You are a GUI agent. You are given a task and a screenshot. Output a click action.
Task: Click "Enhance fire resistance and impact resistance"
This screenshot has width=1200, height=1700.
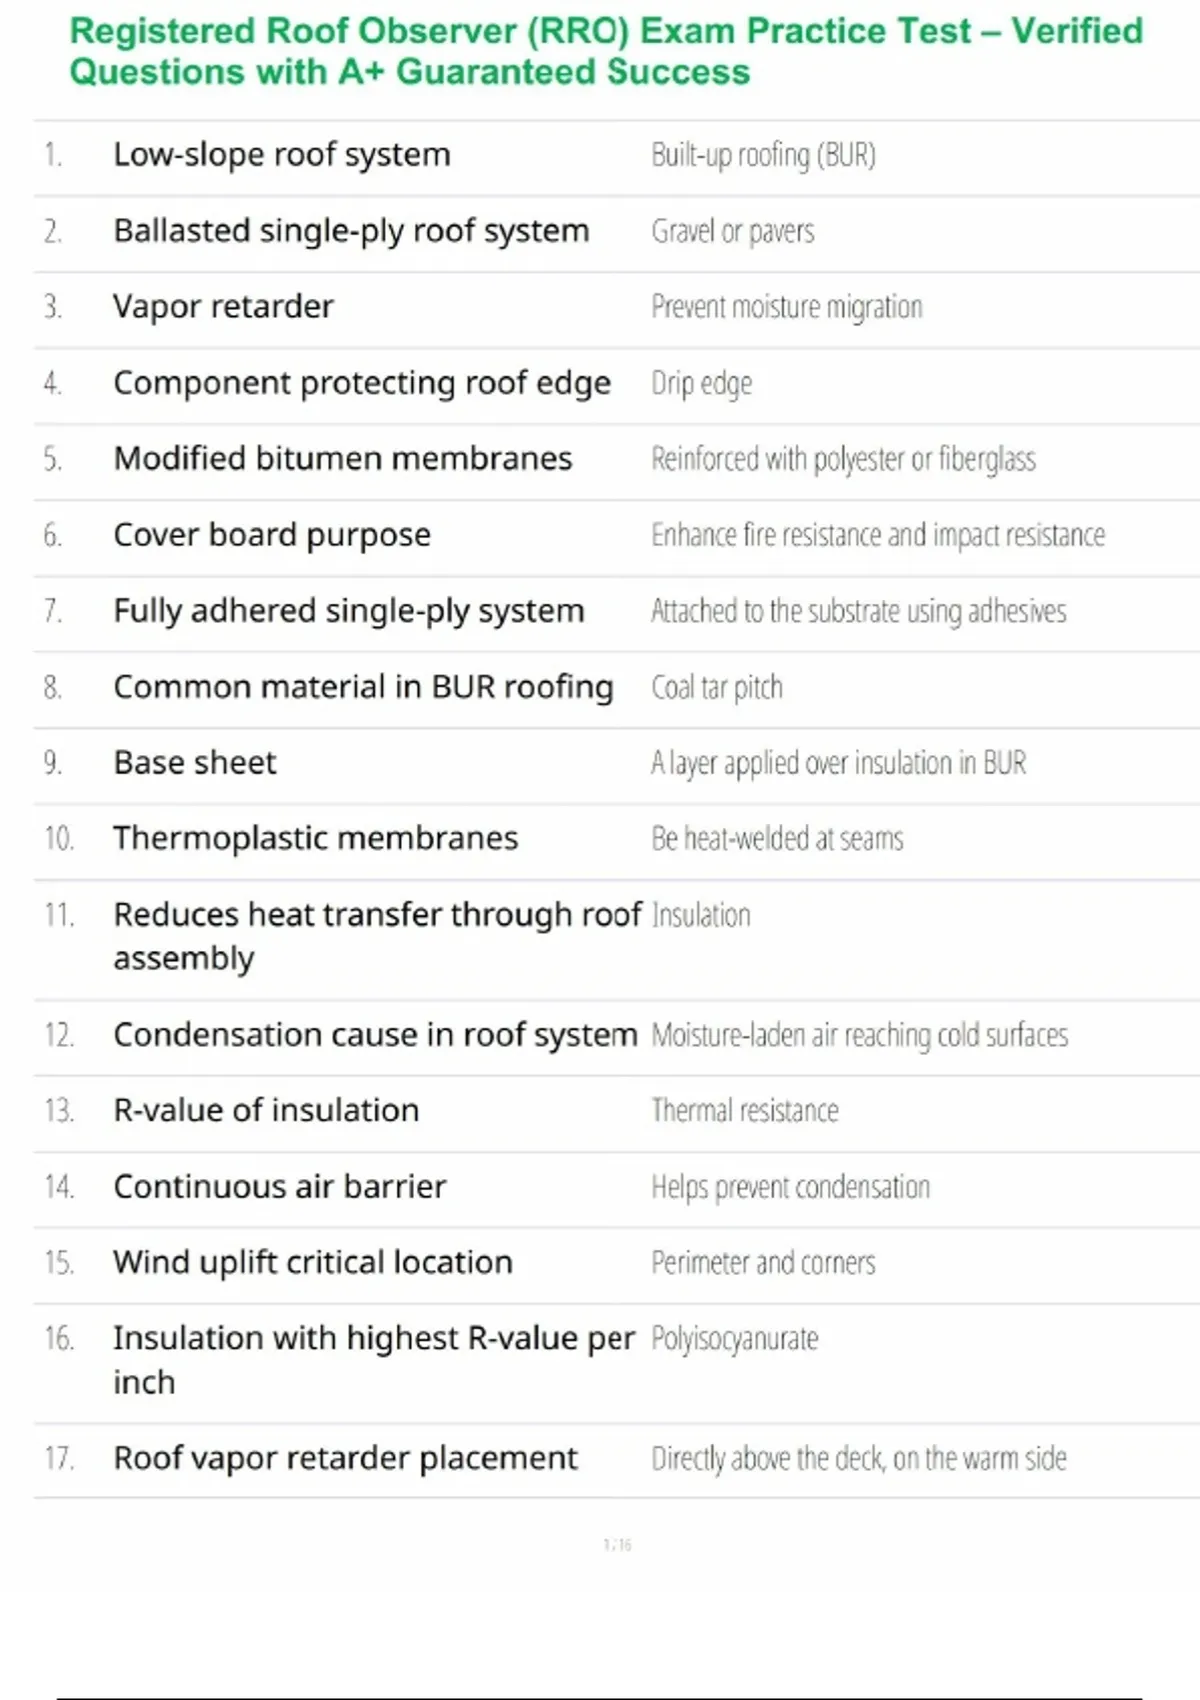[878, 535]
